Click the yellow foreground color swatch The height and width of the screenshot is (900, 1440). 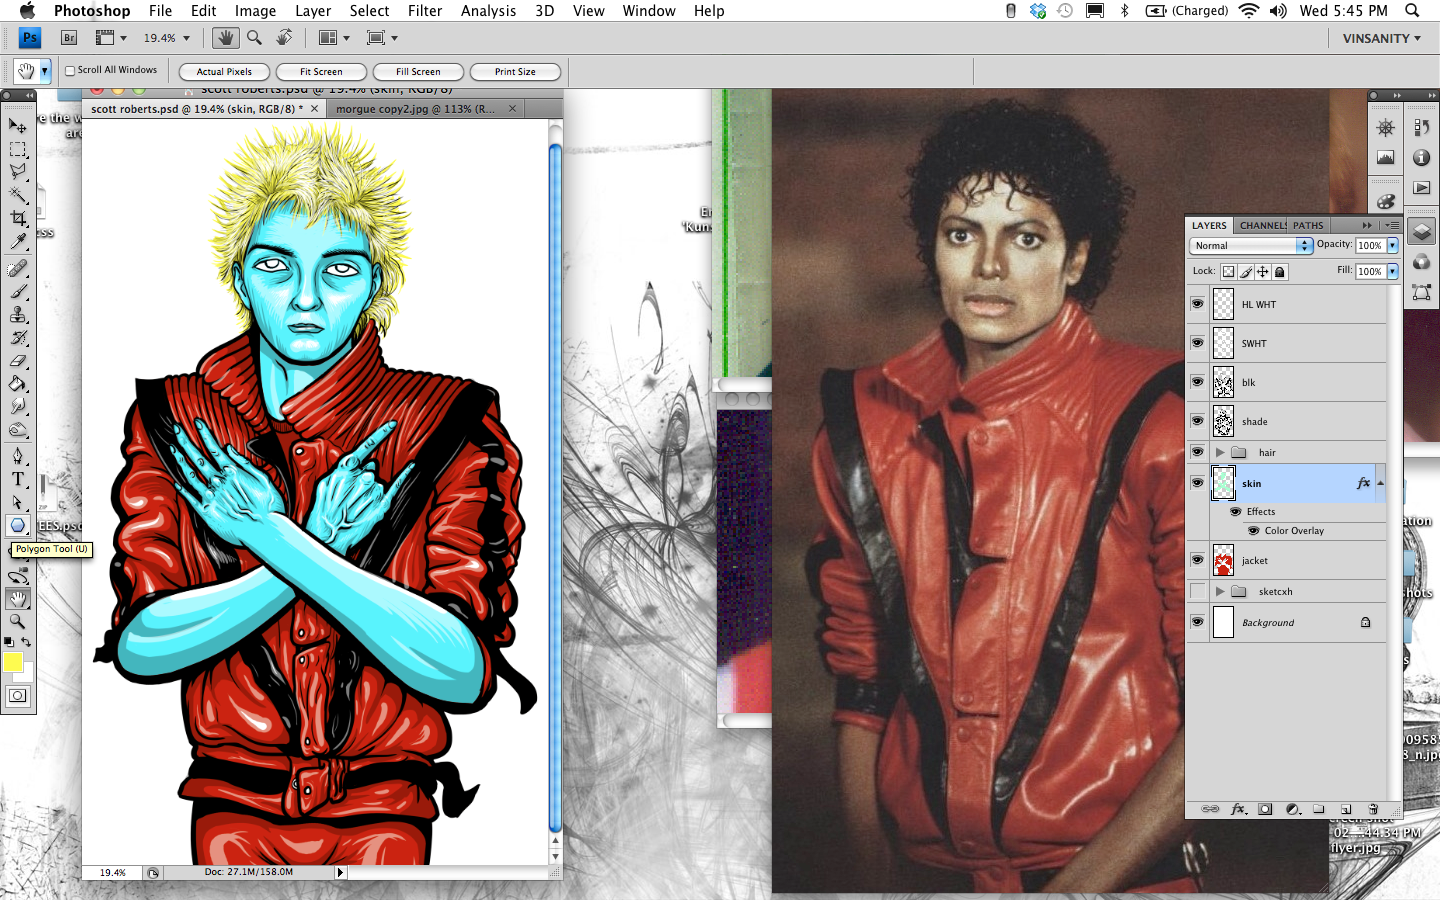[x=13, y=662]
